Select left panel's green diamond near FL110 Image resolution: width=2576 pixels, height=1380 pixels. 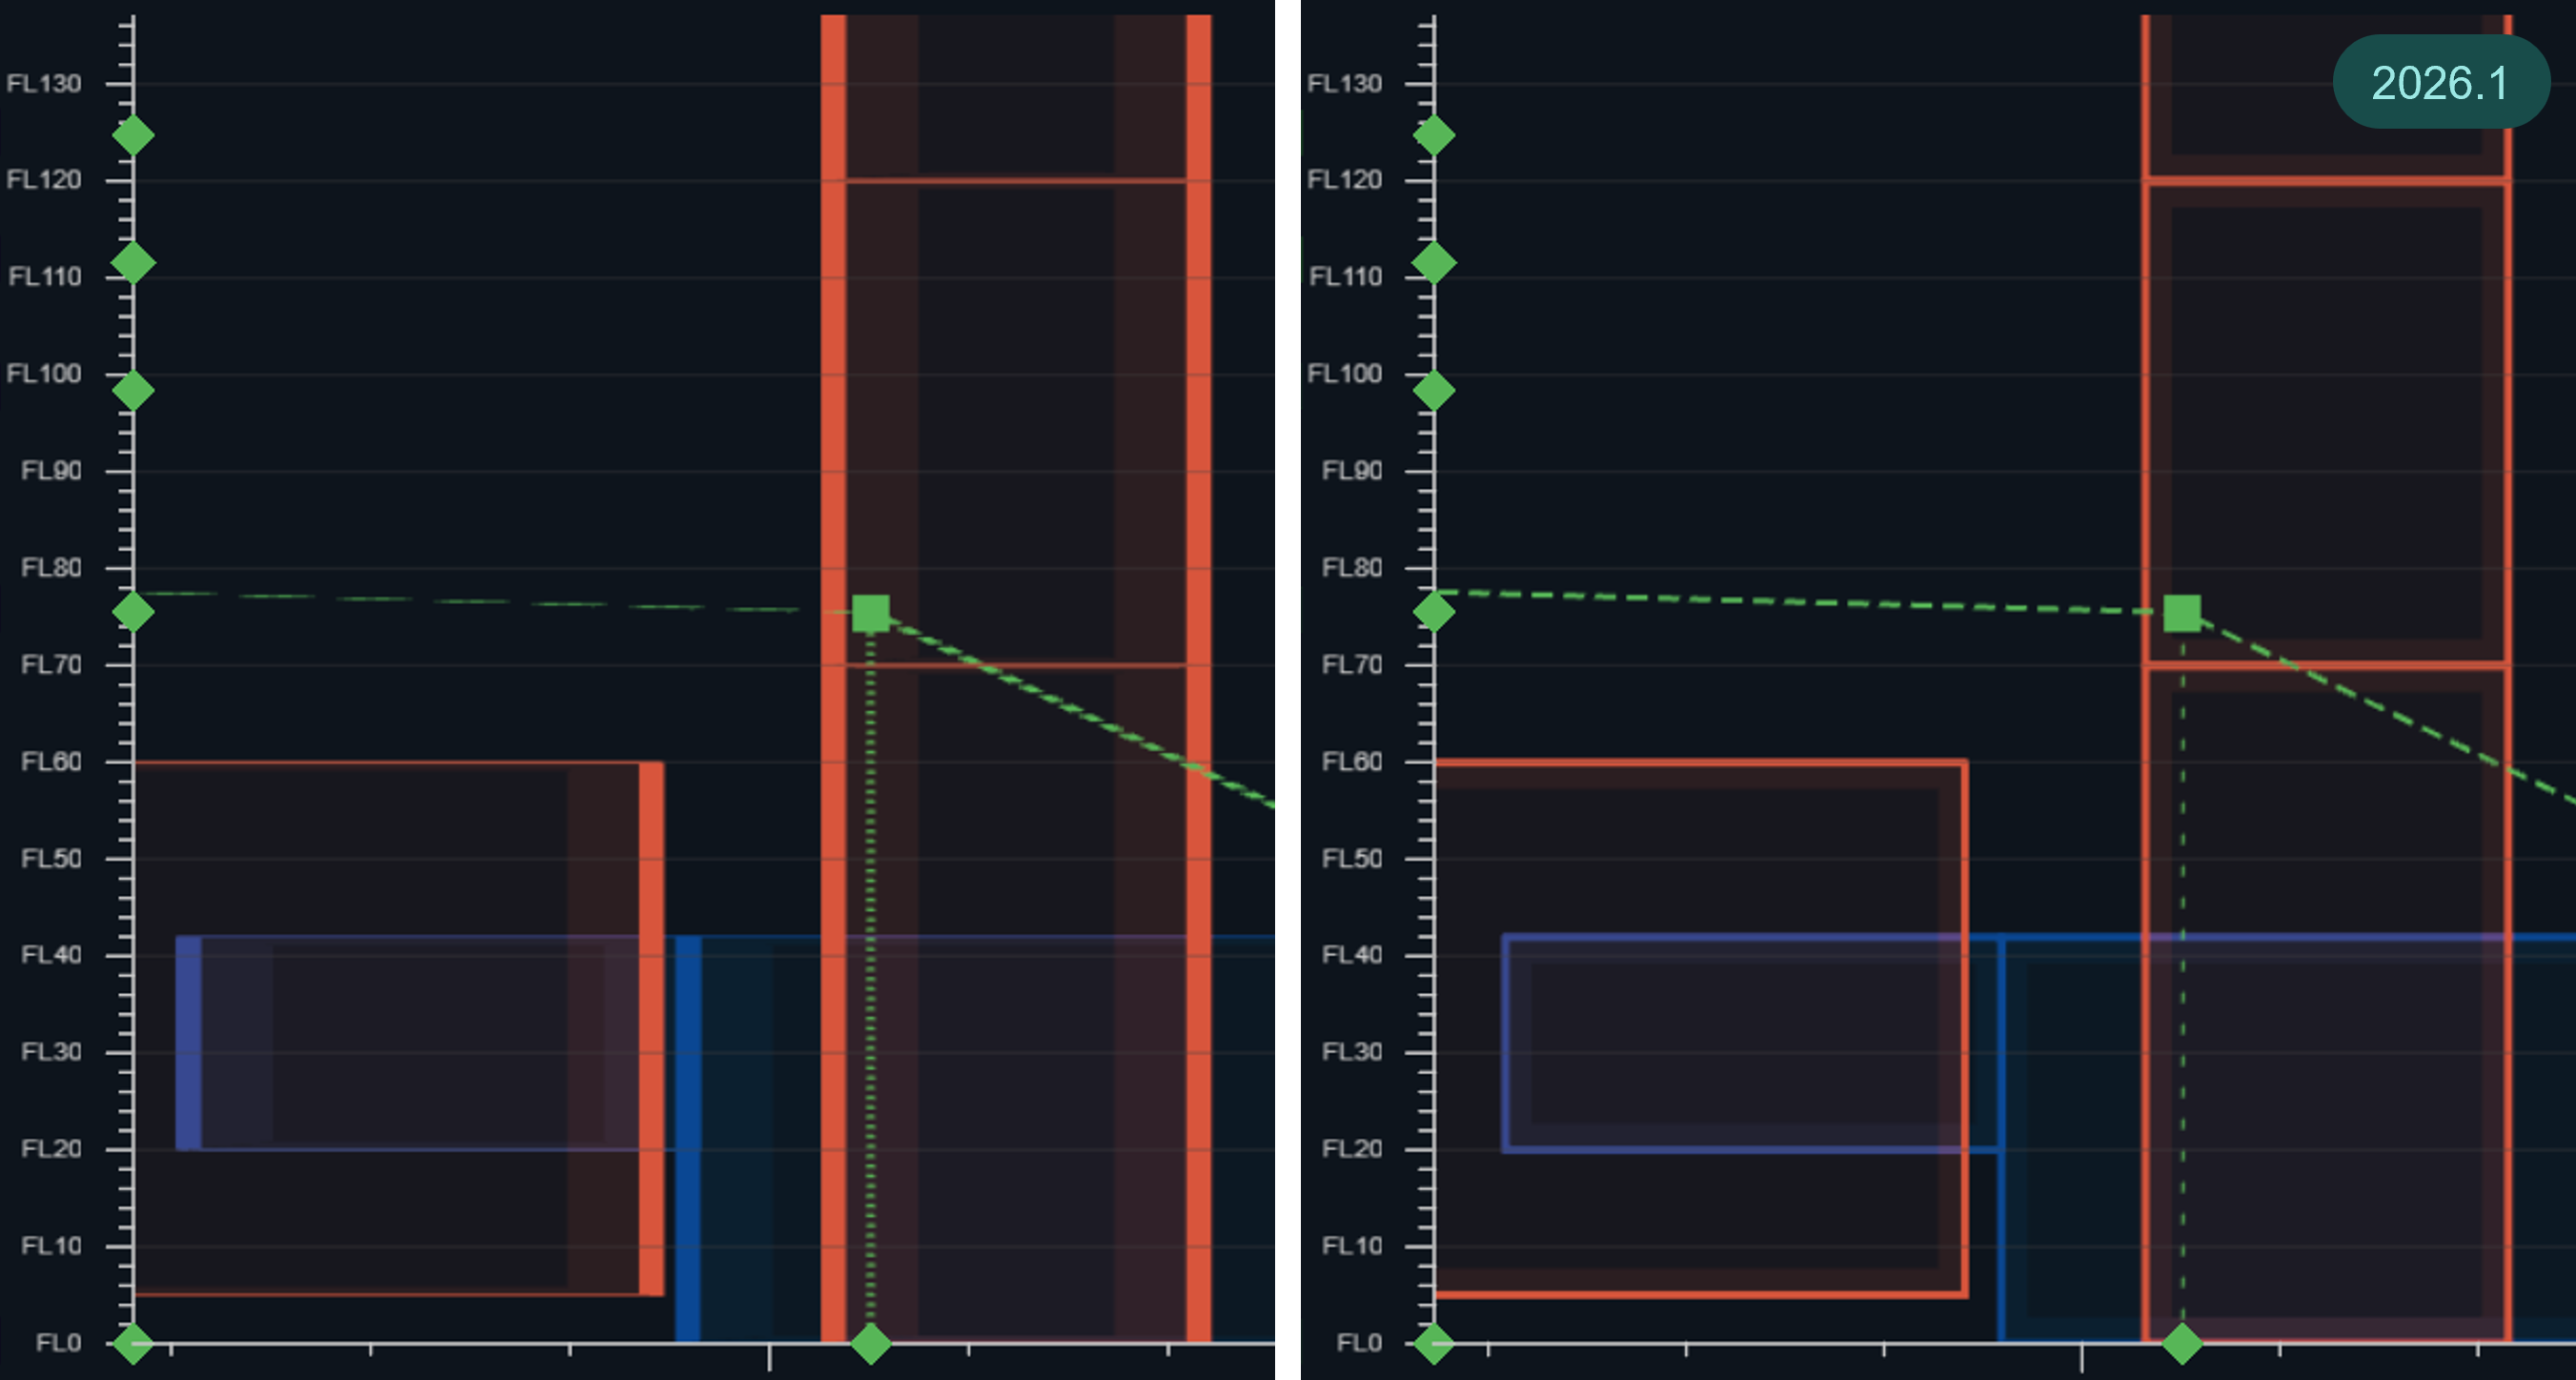pos(133,263)
